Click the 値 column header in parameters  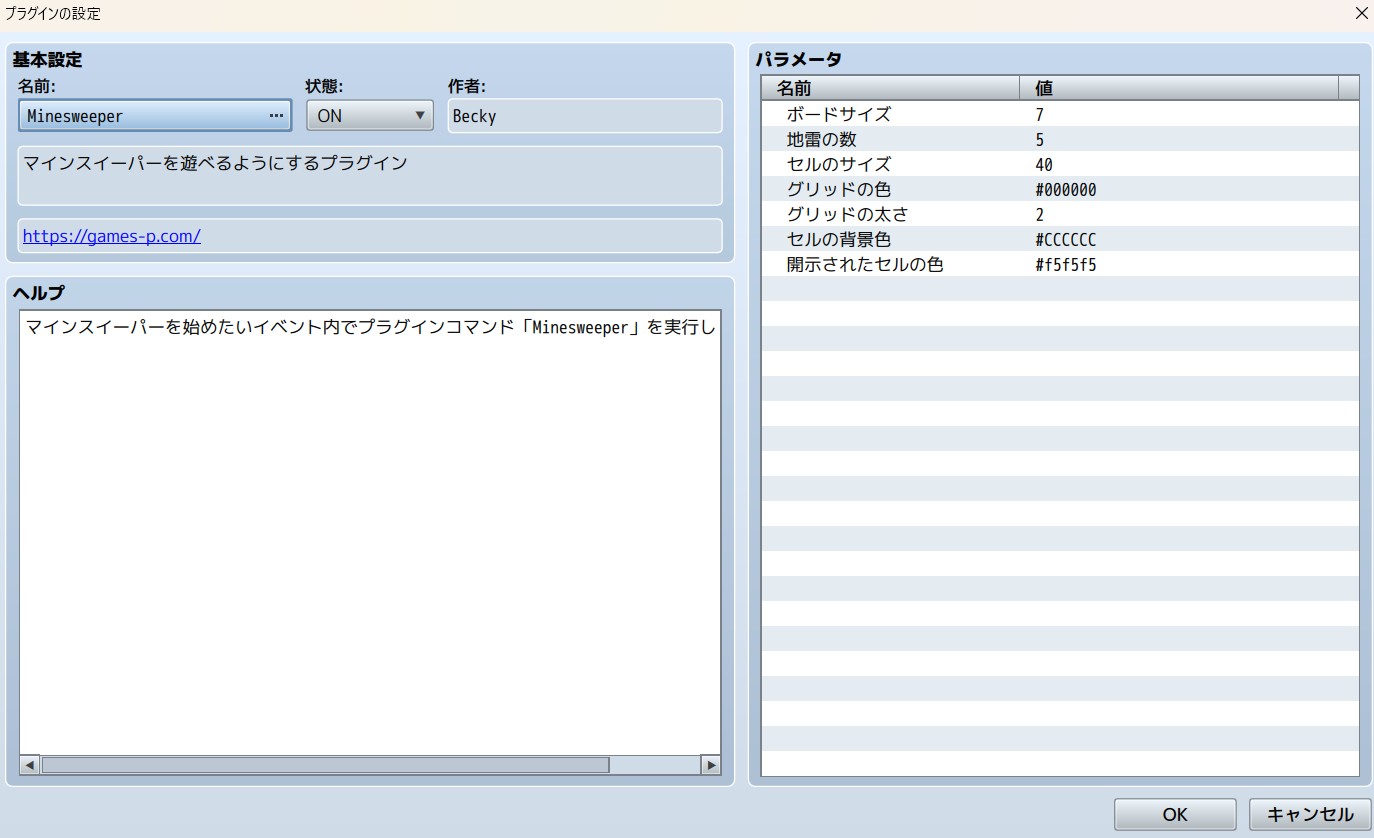tap(1178, 88)
